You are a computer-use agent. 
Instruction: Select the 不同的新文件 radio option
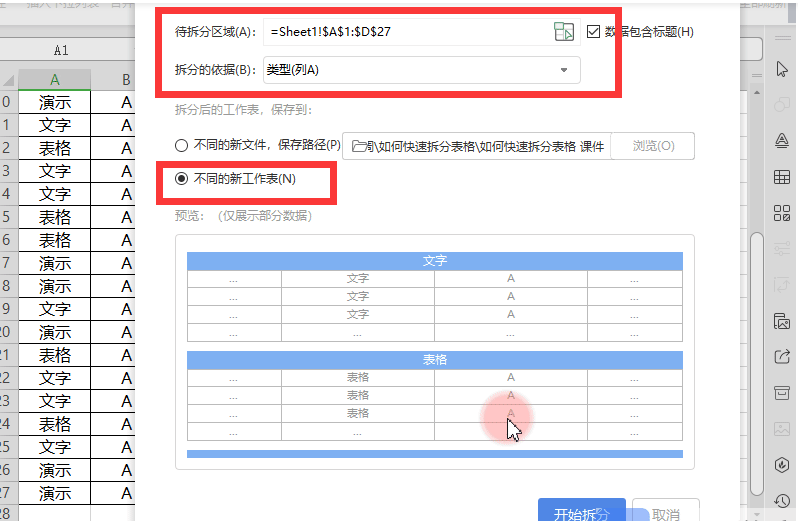[x=181, y=146]
